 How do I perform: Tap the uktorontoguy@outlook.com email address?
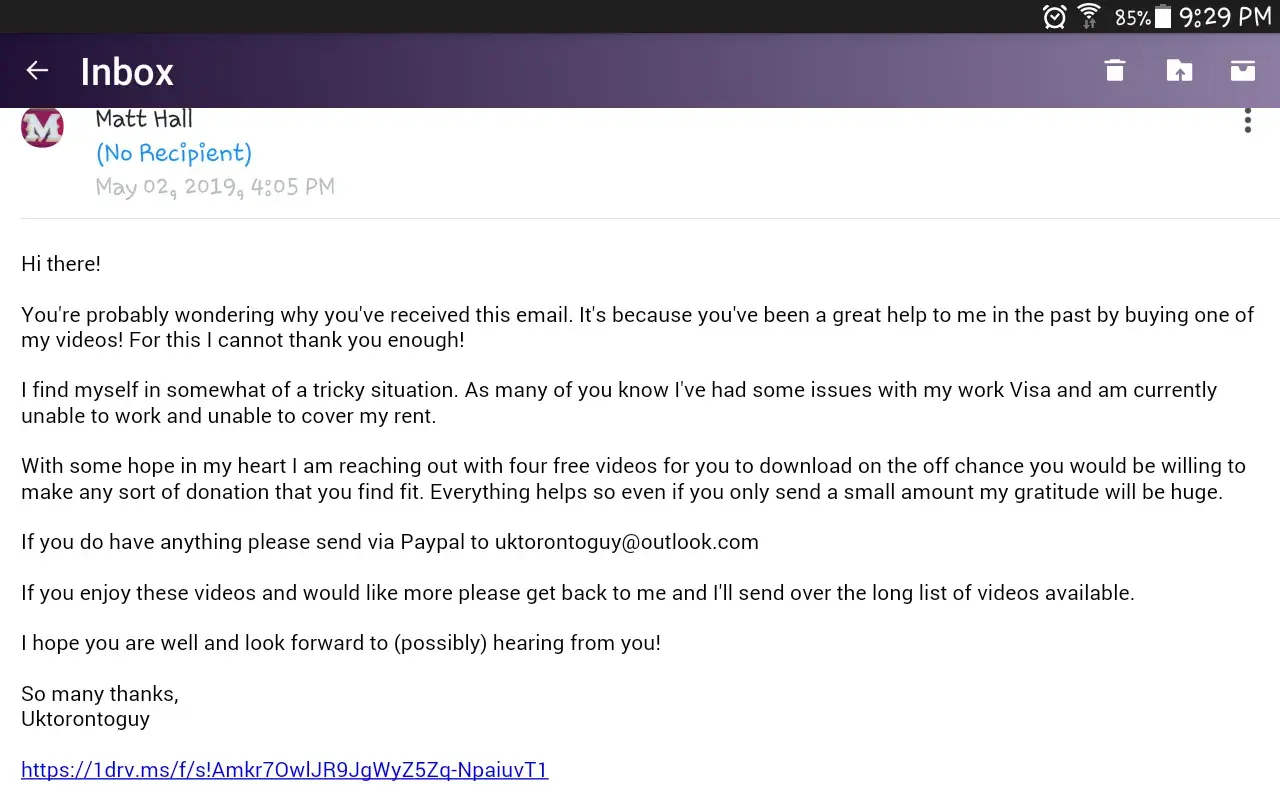[x=626, y=542]
